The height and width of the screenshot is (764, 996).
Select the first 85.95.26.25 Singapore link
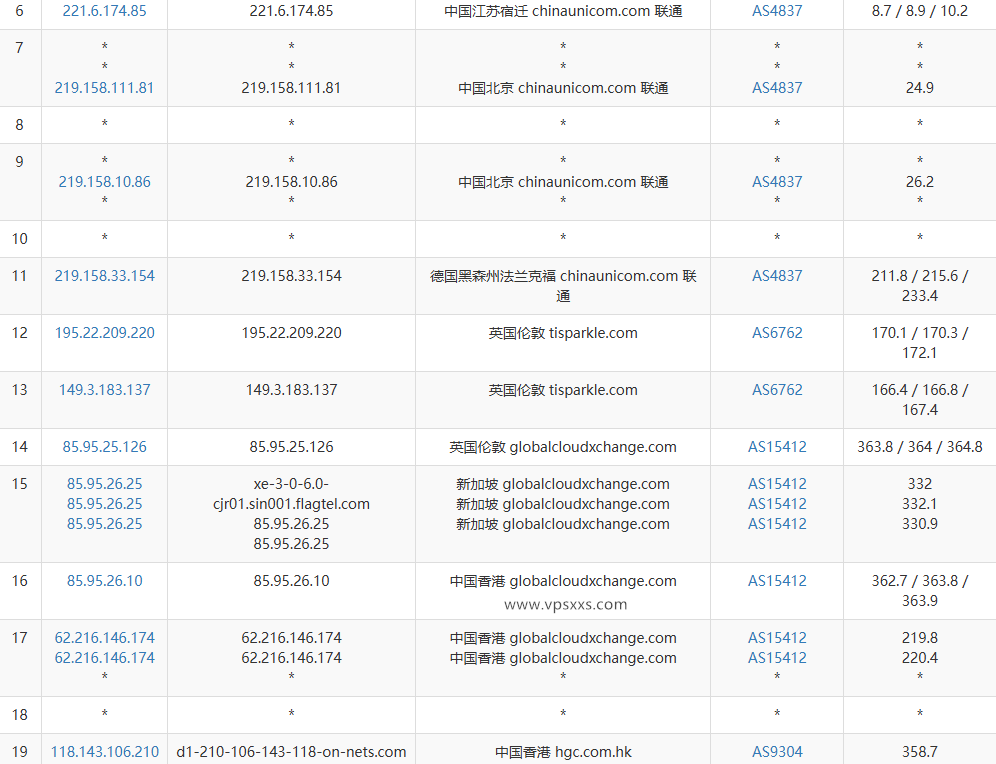[x=104, y=483]
